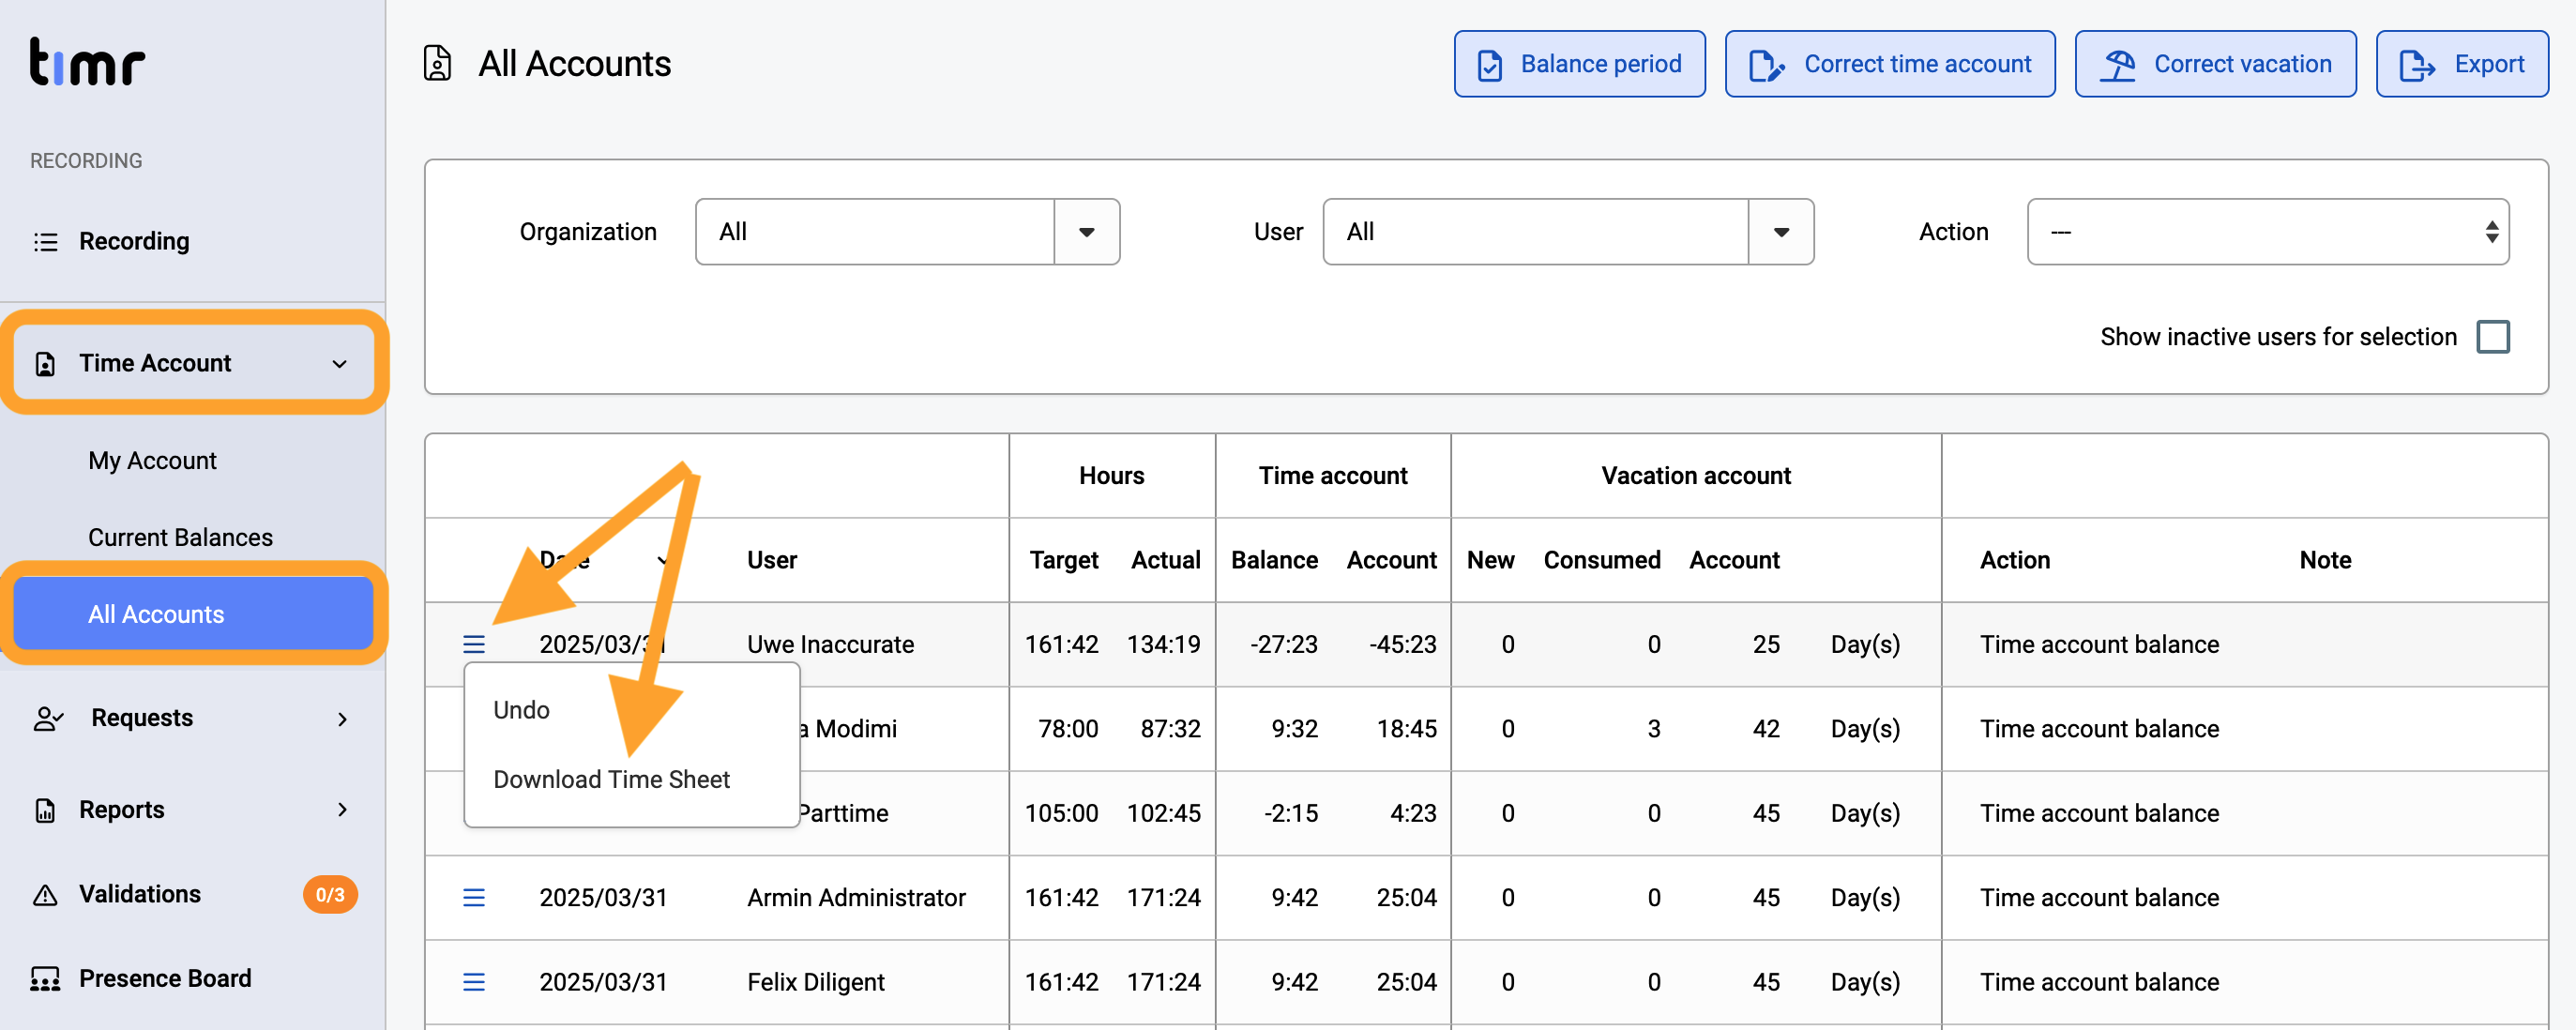This screenshot has height=1030, width=2576.
Task: Open the User dropdown arrow
Action: click(x=1780, y=232)
